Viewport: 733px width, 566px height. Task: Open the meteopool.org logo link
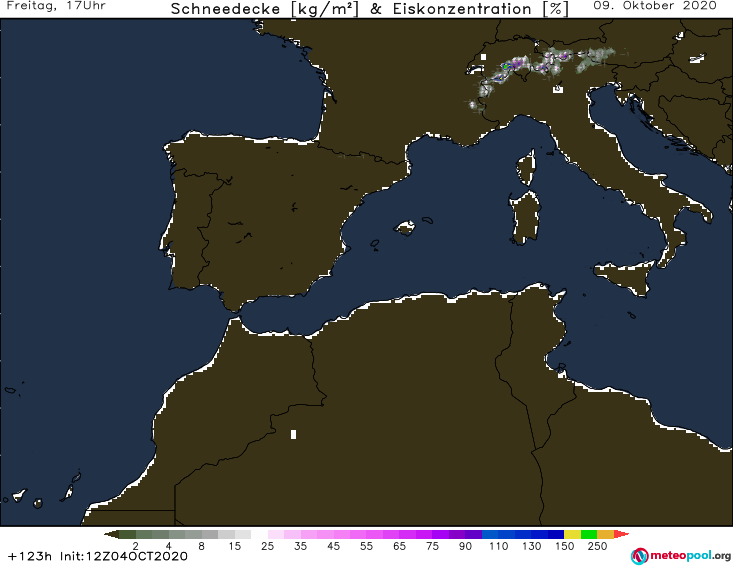681,556
